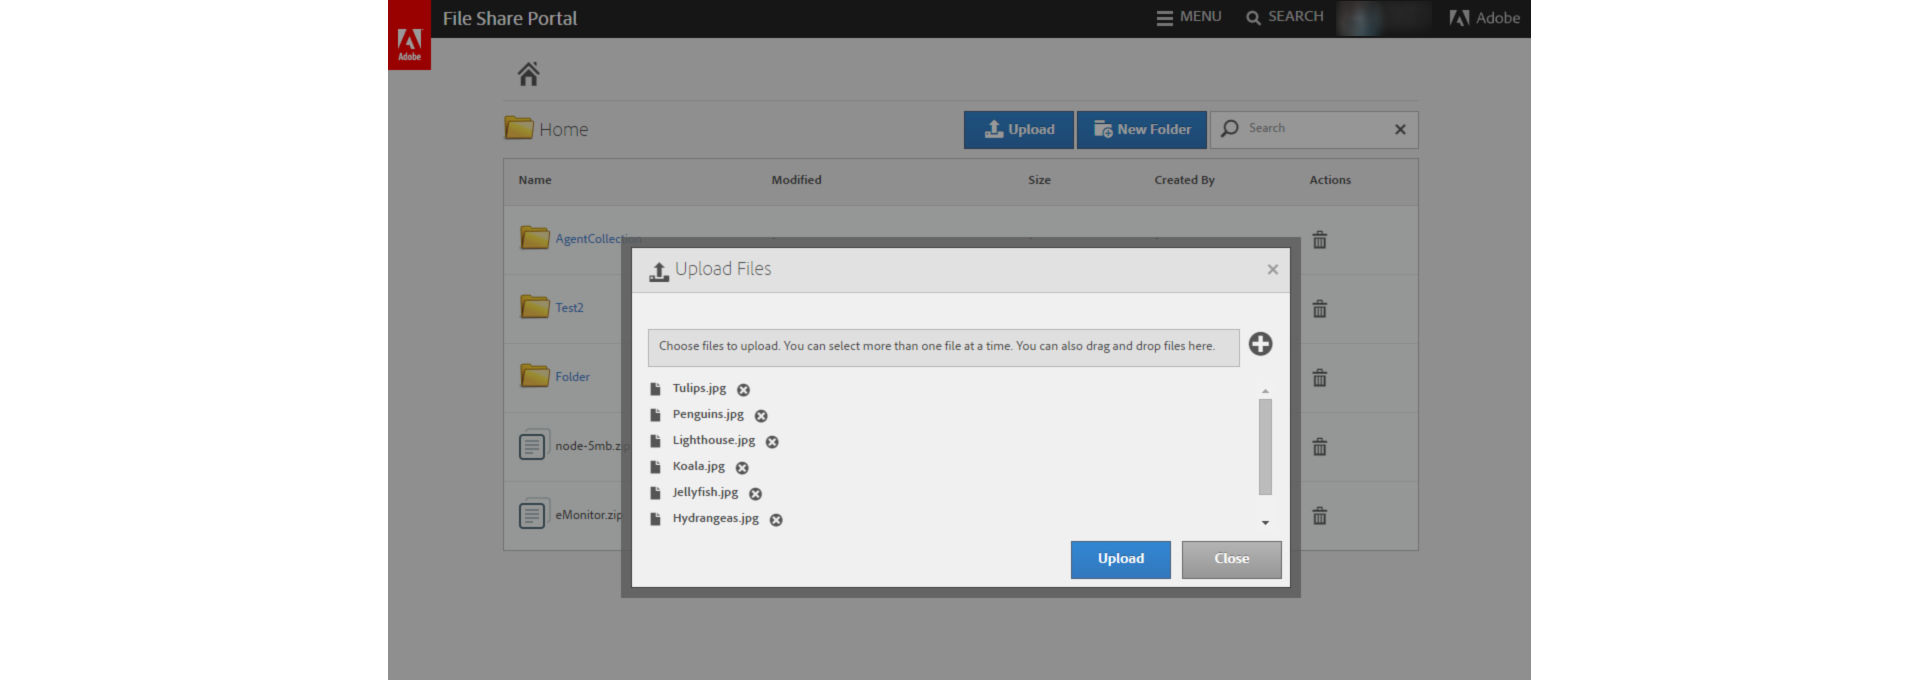Go to Home via the house icon
Viewport: 1920px width, 680px height.
[528, 74]
